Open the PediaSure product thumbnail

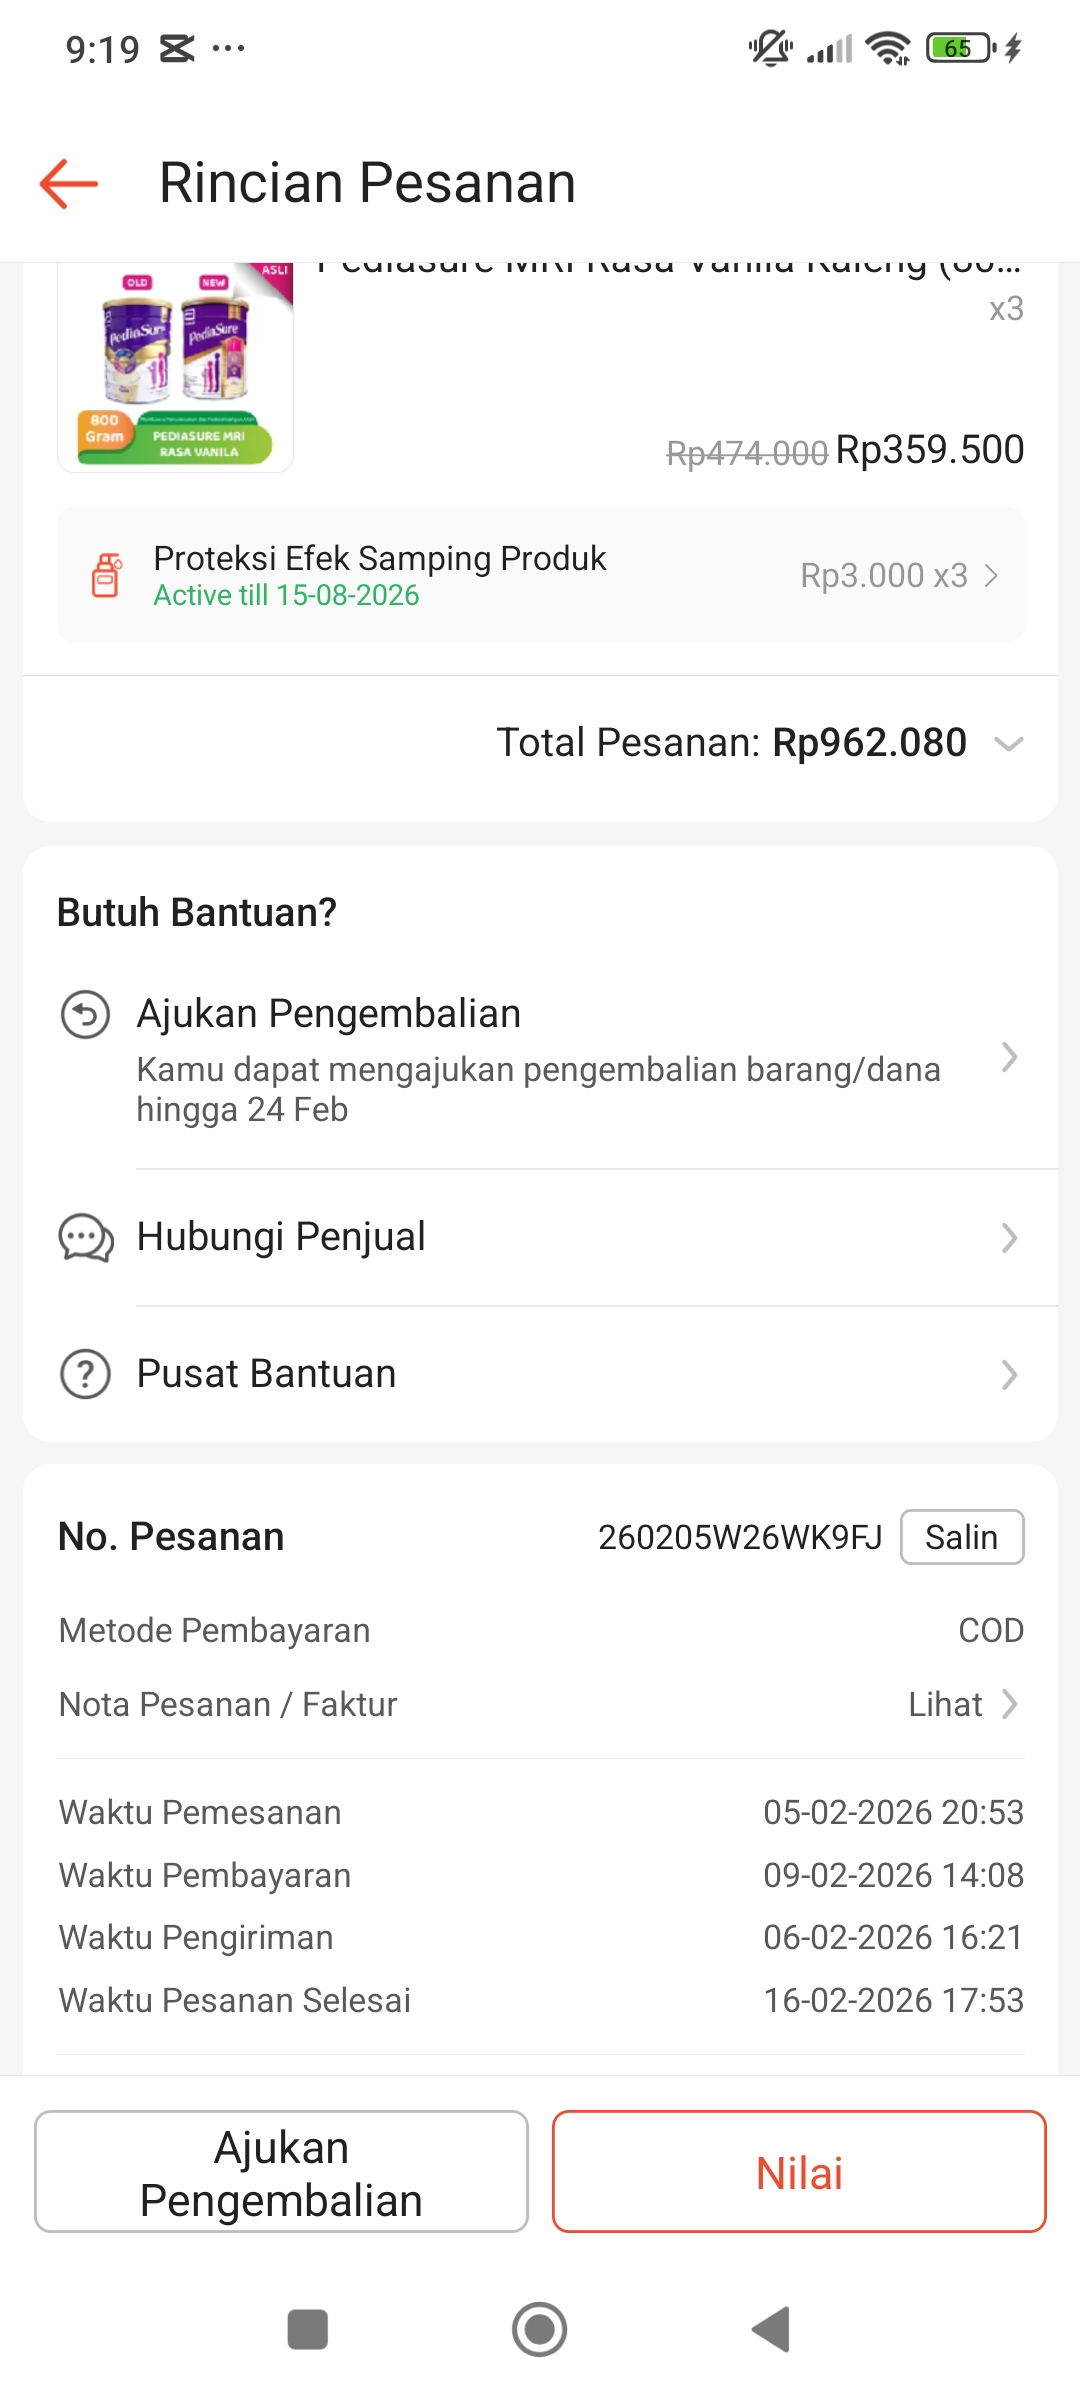[176, 366]
